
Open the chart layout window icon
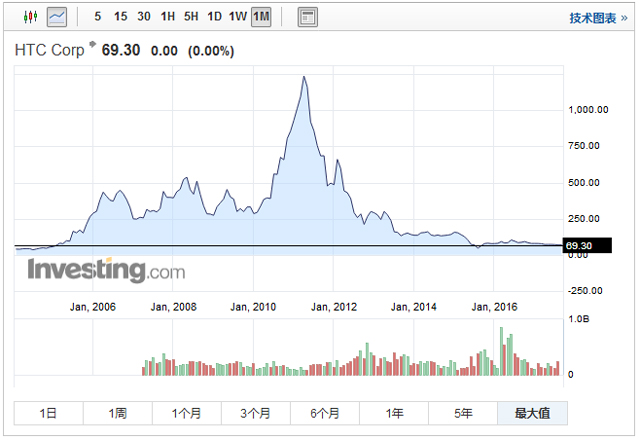[308, 17]
